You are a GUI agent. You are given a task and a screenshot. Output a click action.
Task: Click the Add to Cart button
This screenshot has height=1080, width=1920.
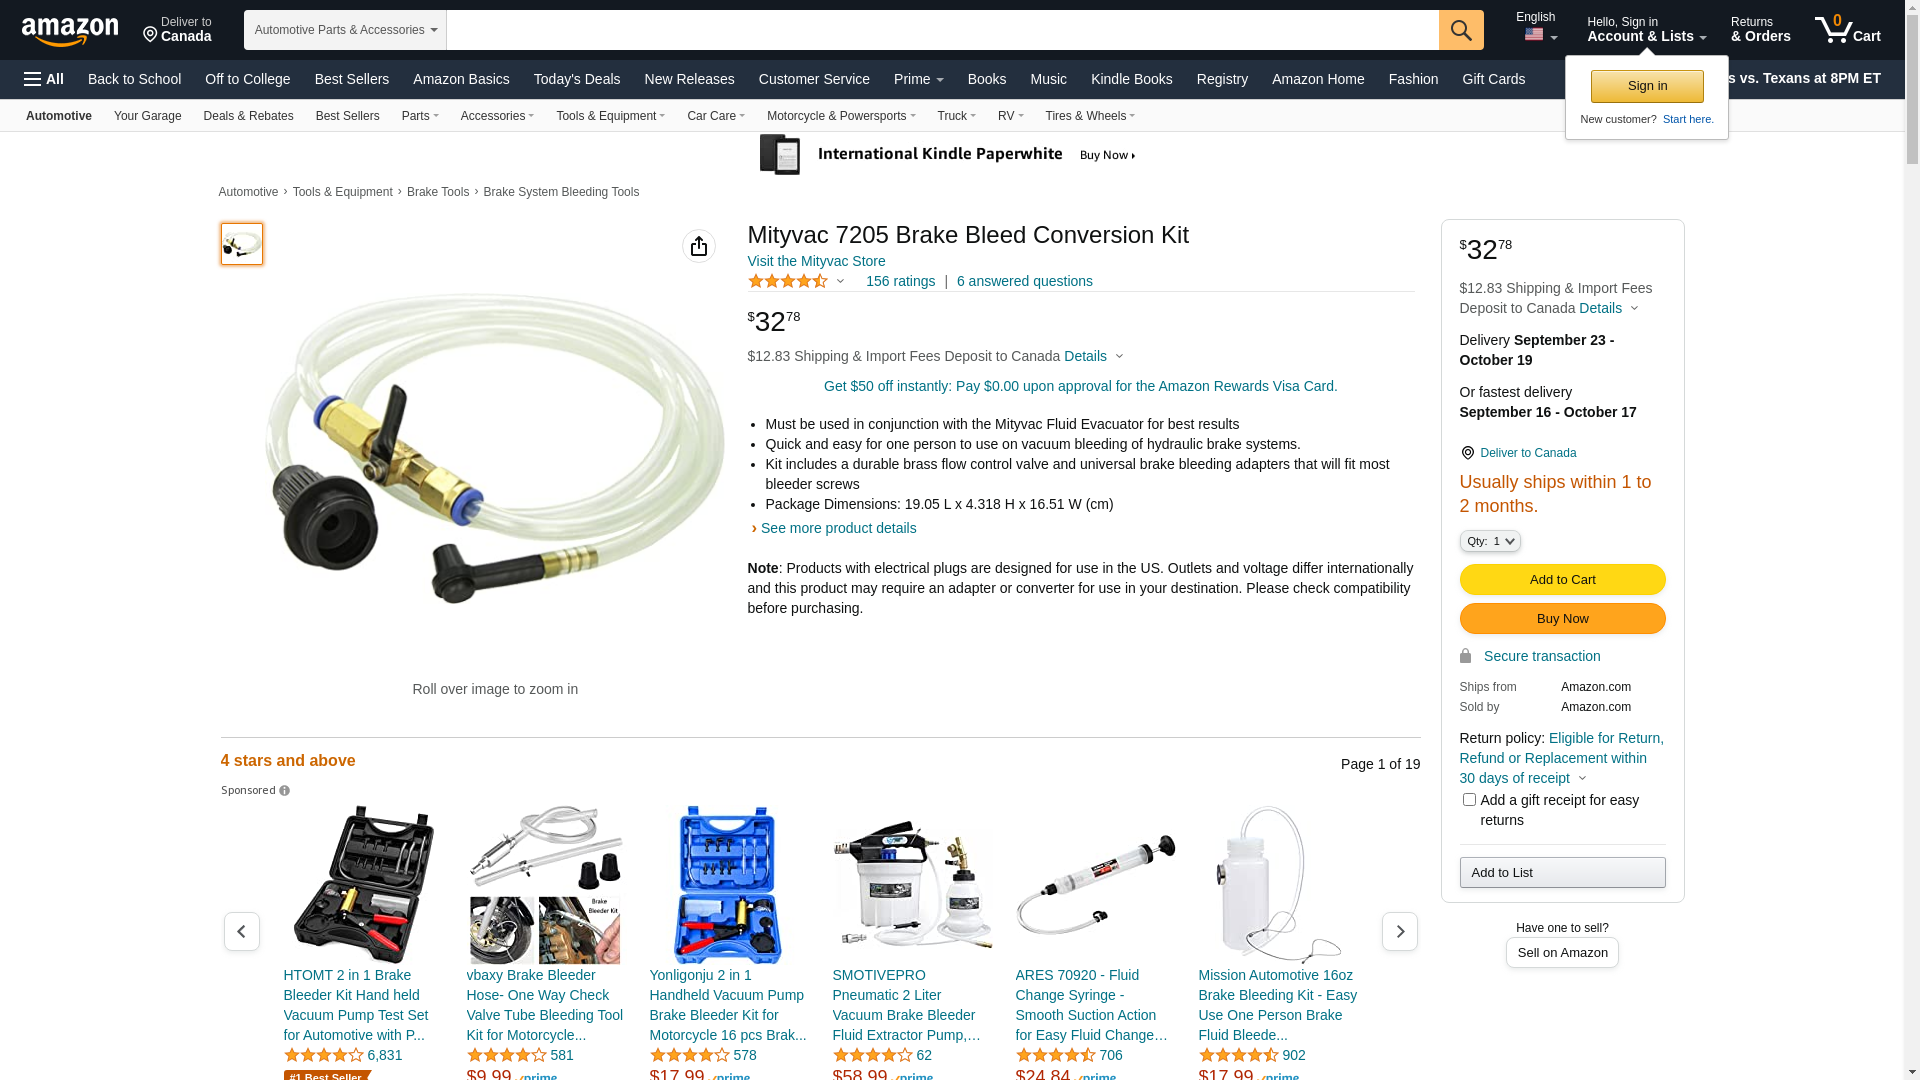point(1562,580)
